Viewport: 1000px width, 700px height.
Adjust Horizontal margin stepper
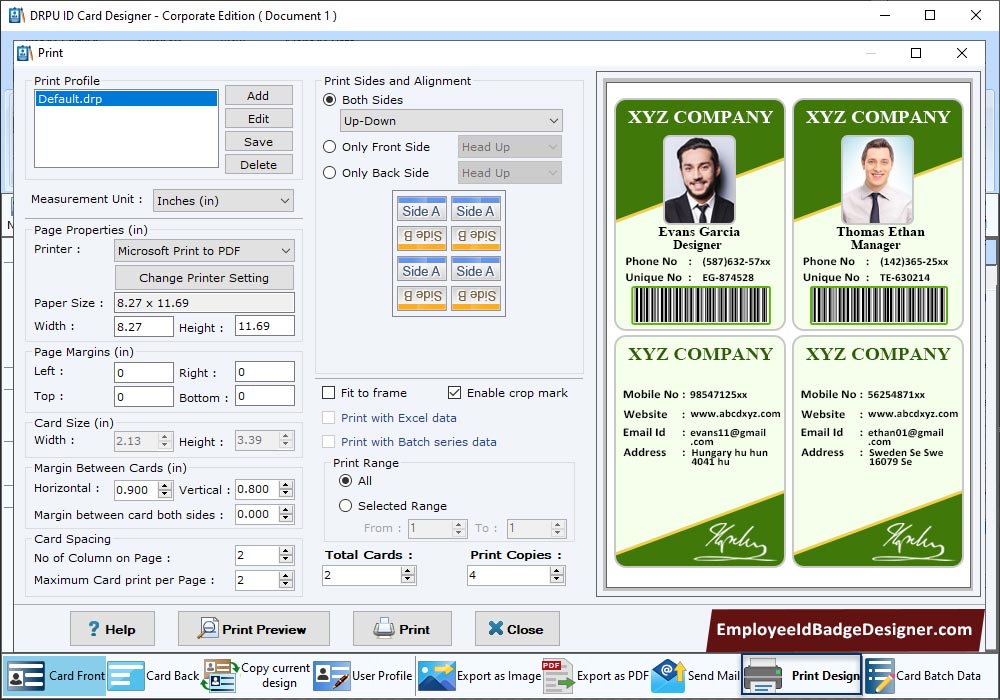[165, 490]
